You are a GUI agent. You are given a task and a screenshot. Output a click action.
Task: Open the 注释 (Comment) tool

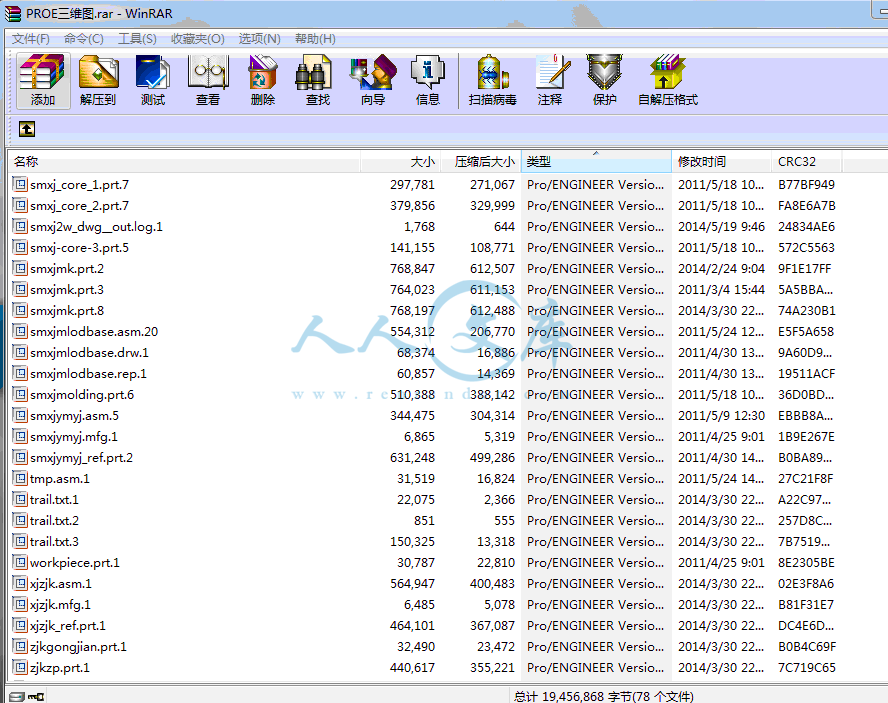550,80
